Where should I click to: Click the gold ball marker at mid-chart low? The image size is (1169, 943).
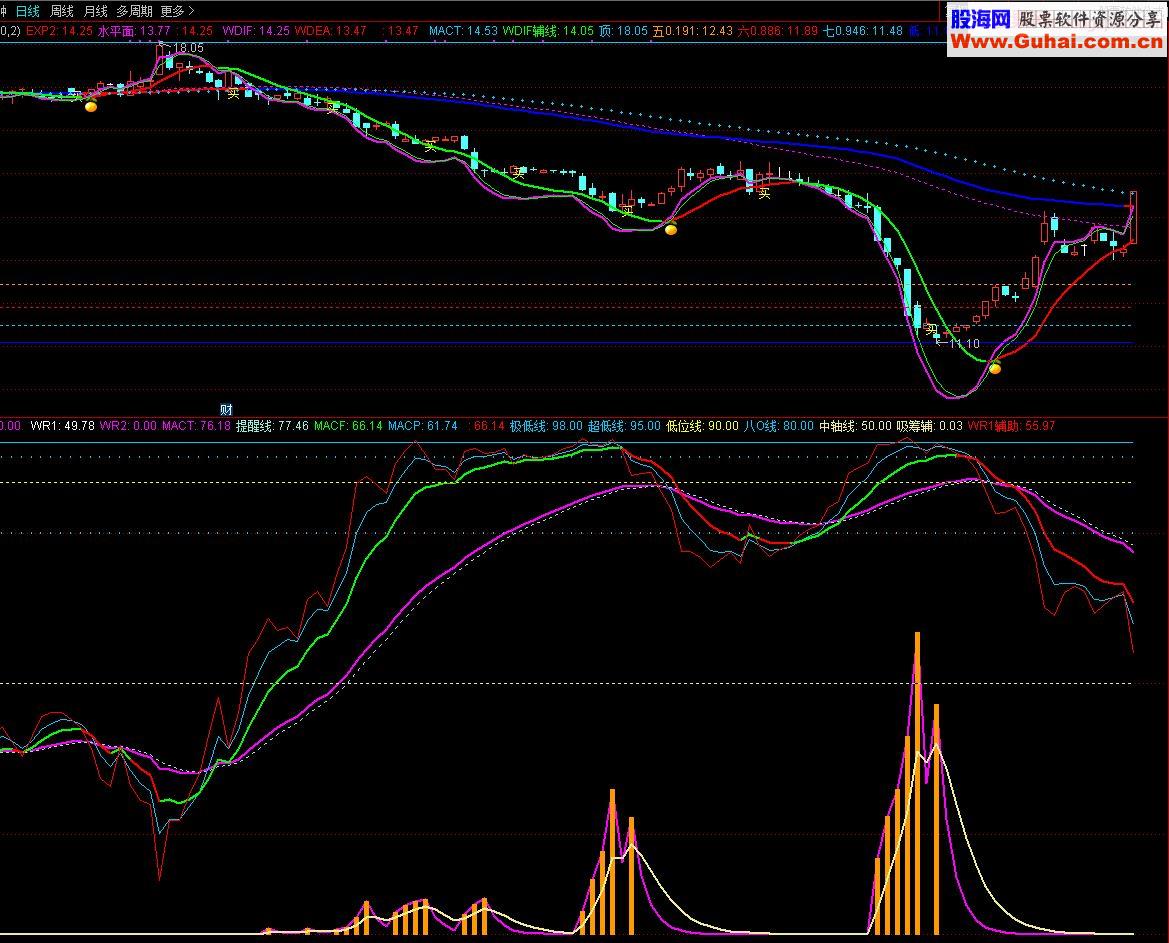coord(671,230)
